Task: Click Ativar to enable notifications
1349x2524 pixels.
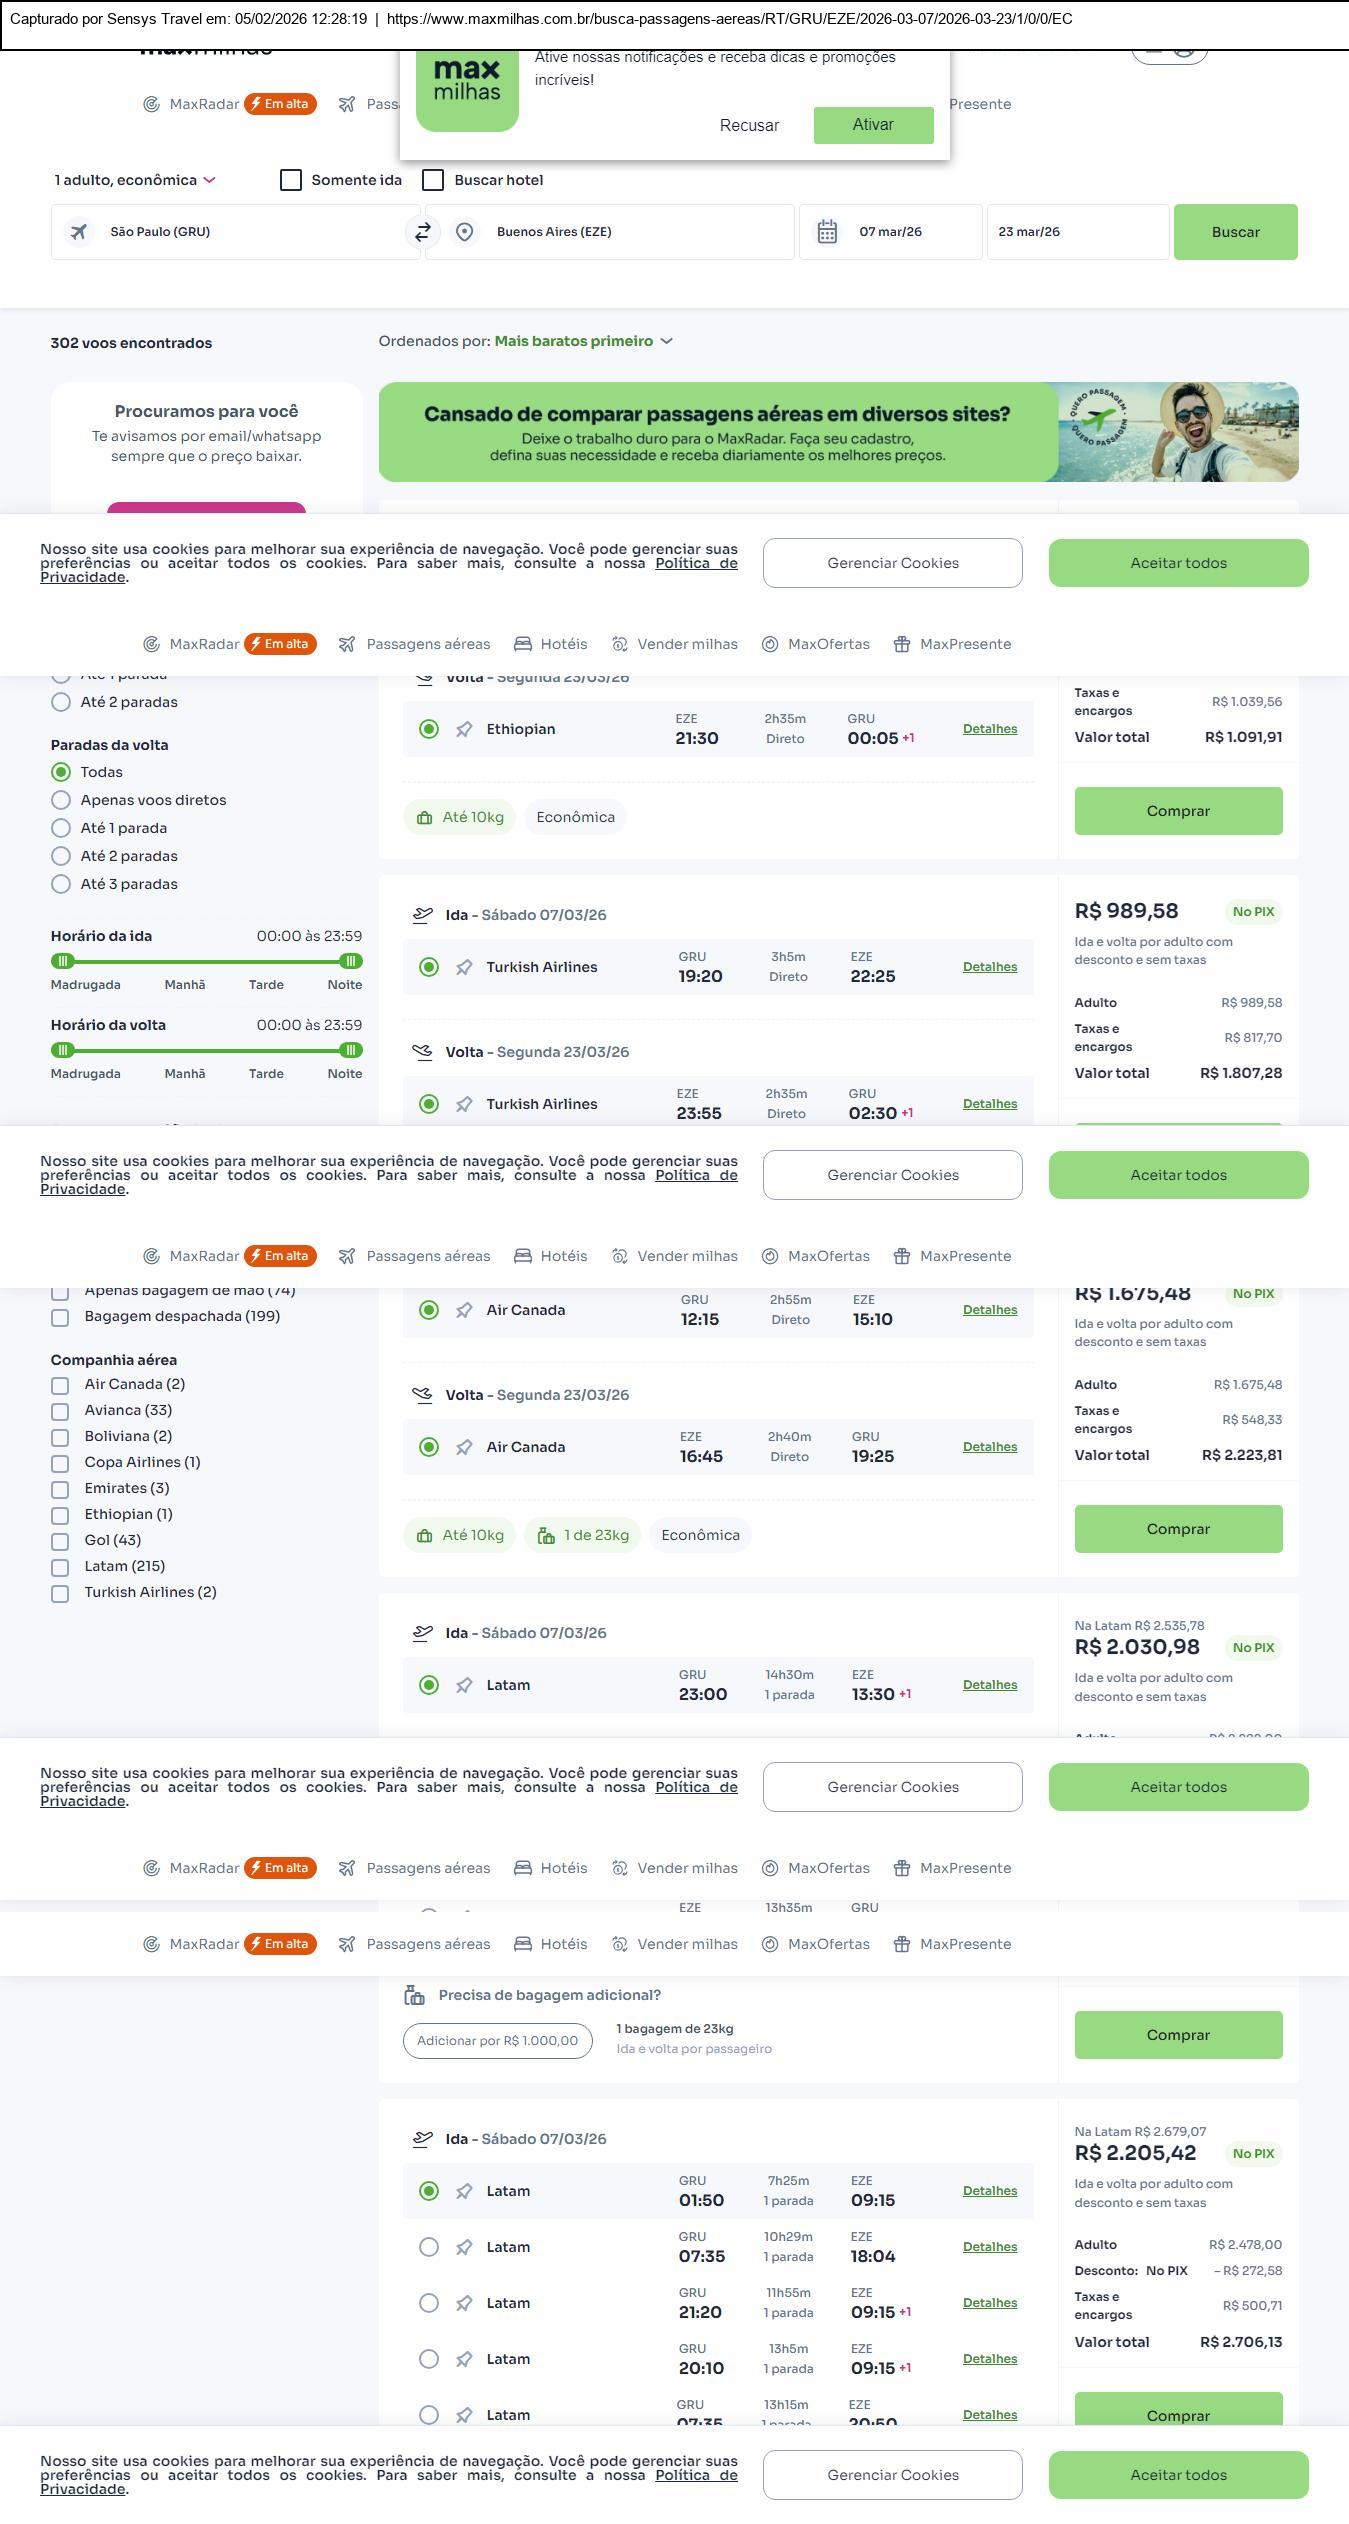Action: (873, 125)
